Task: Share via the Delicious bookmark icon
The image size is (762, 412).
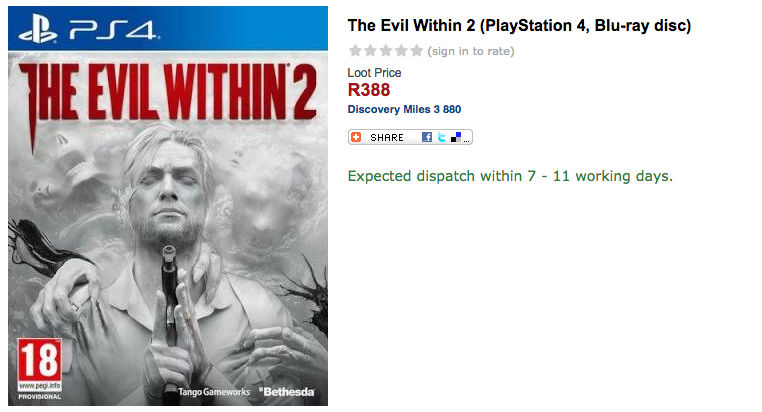Action: point(455,137)
